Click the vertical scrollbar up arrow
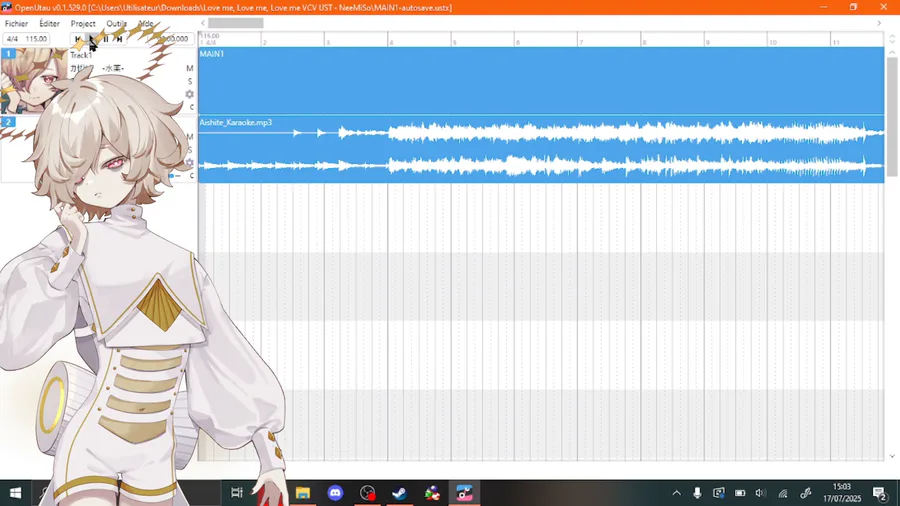Screen dimensions: 900x506 pos(891,52)
